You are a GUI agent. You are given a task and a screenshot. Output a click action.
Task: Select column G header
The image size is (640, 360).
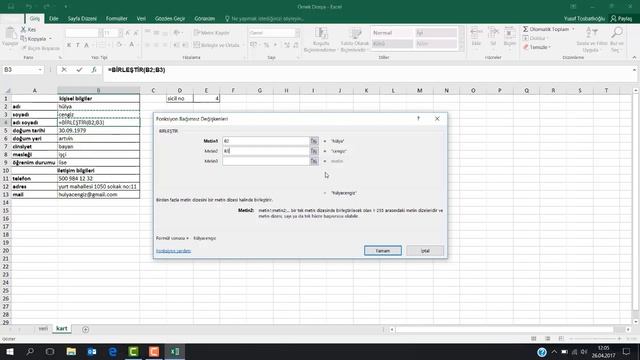tap(260, 91)
